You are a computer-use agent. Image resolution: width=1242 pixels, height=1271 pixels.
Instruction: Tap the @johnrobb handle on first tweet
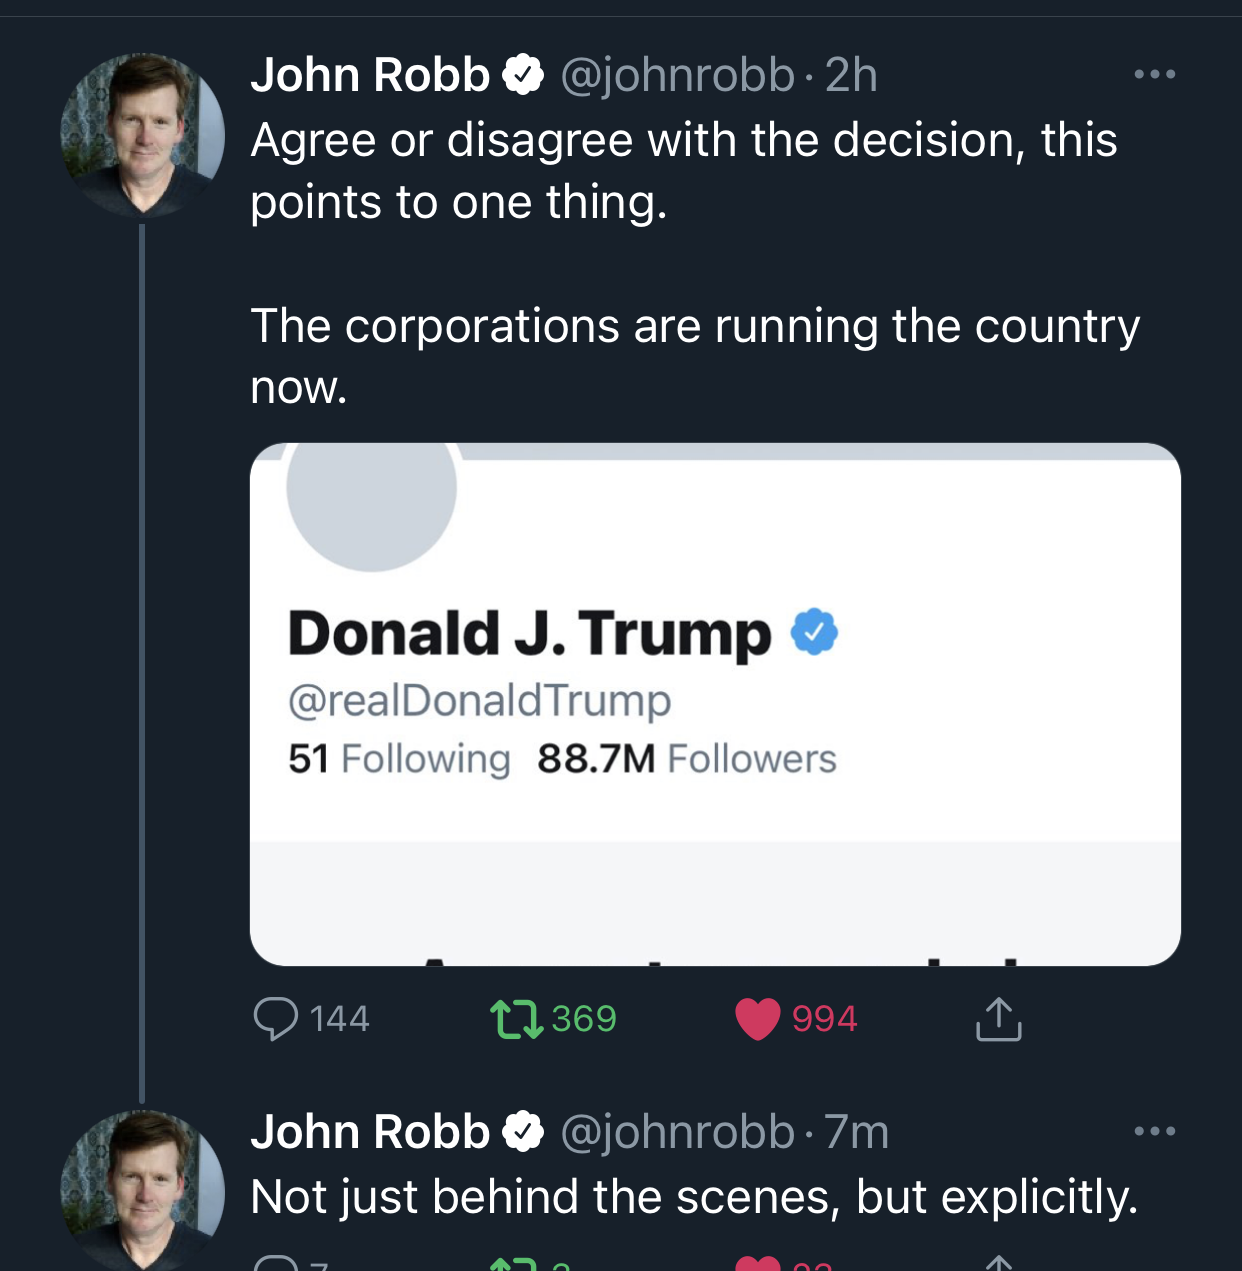tap(677, 75)
